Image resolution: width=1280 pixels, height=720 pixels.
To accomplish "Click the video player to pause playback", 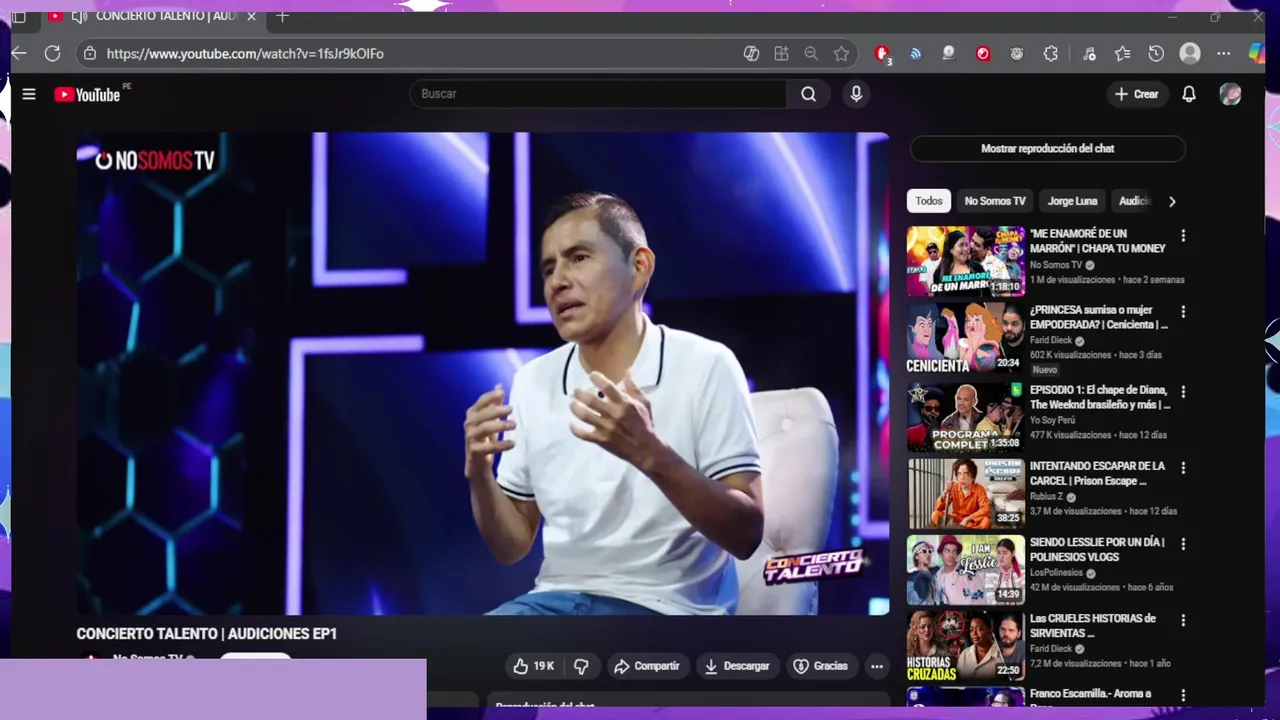I will pyautogui.click(x=483, y=373).
